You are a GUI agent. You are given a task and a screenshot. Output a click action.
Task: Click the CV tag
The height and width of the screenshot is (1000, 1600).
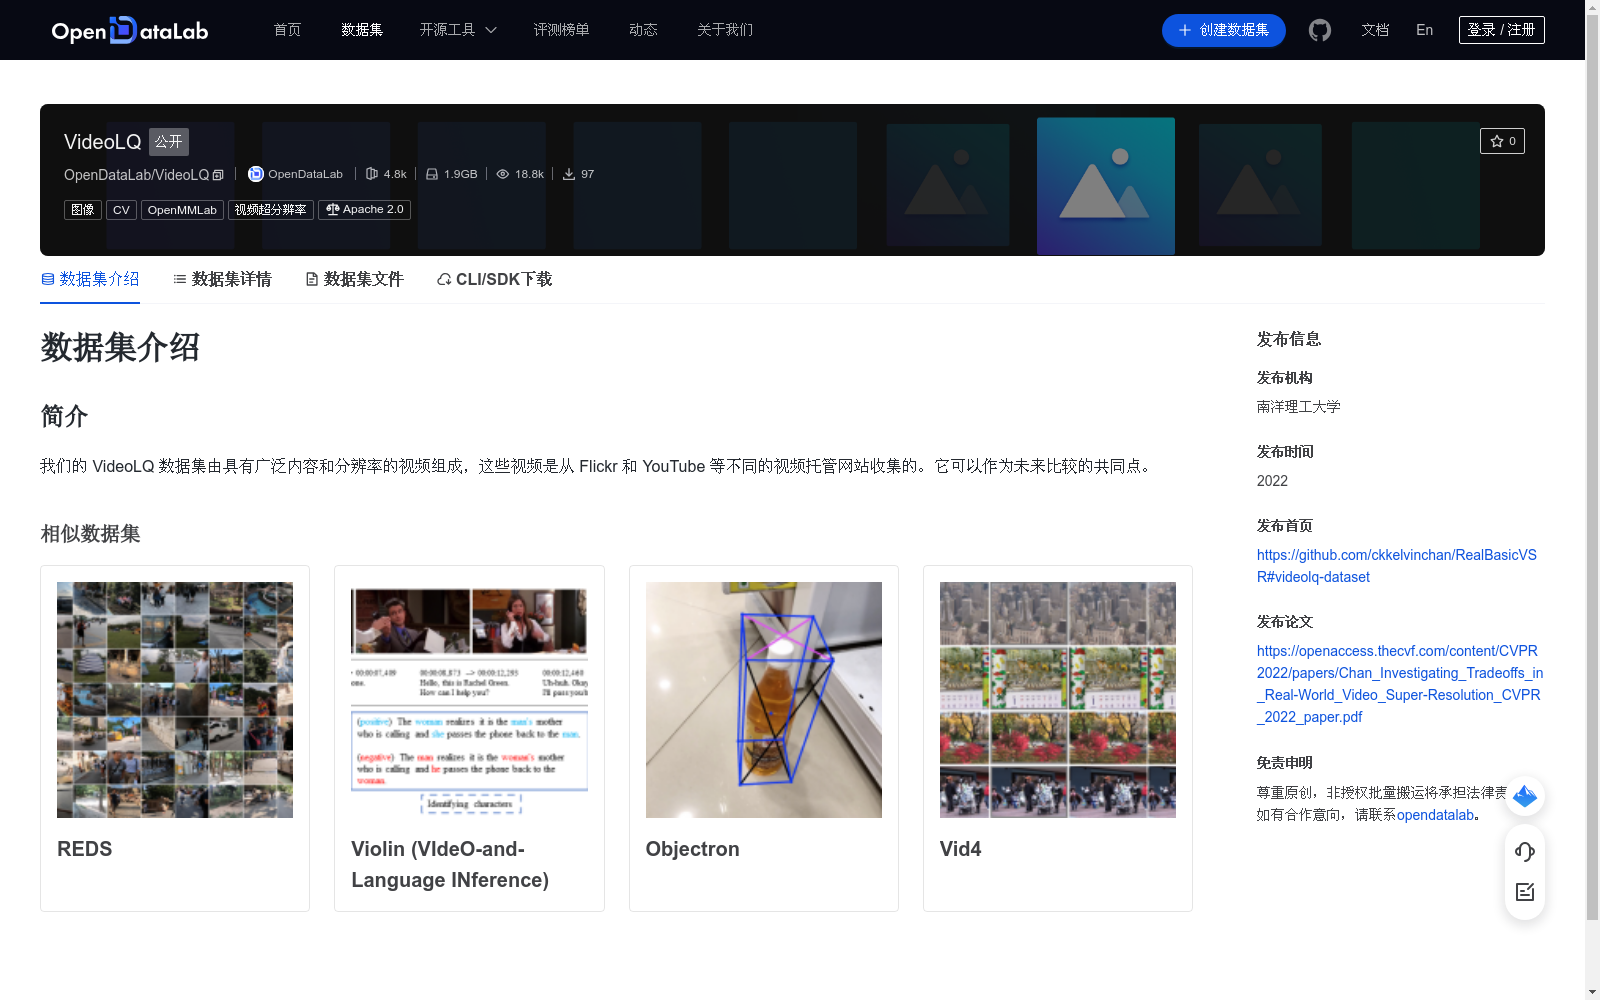pos(121,210)
